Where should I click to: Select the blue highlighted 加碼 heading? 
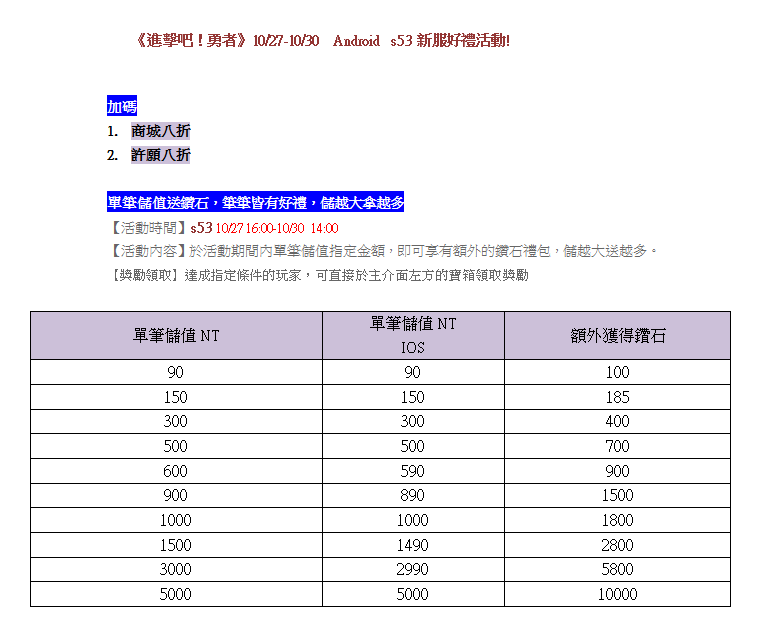122,106
